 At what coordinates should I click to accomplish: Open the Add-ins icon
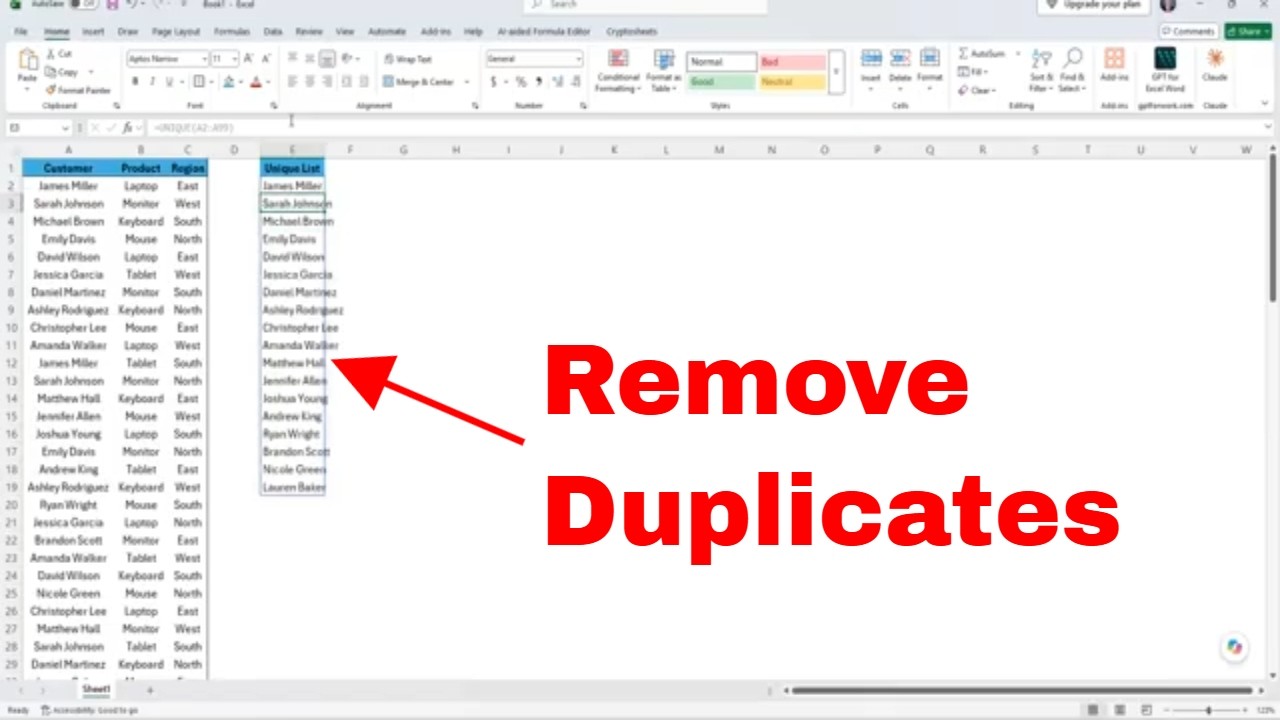coord(1114,60)
